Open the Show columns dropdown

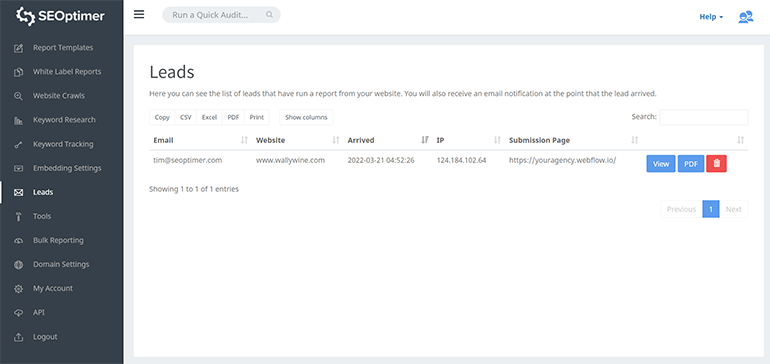coord(306,117)
